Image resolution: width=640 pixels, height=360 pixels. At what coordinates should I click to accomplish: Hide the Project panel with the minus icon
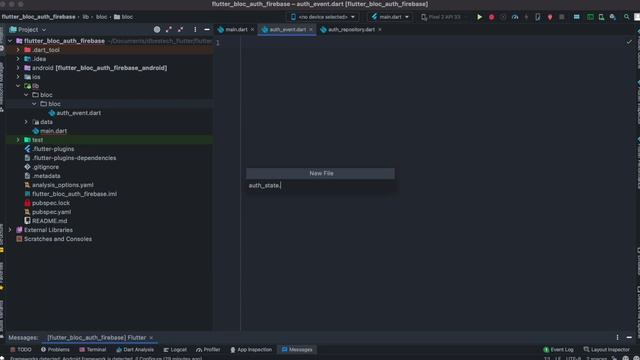(207, 29)
